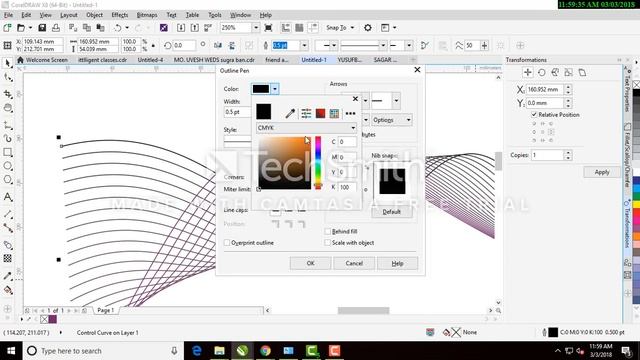640x360 pixels.
Task: Open the outline Color dropdown arrow
Action: pyautogui.click(x=275, y=89)
